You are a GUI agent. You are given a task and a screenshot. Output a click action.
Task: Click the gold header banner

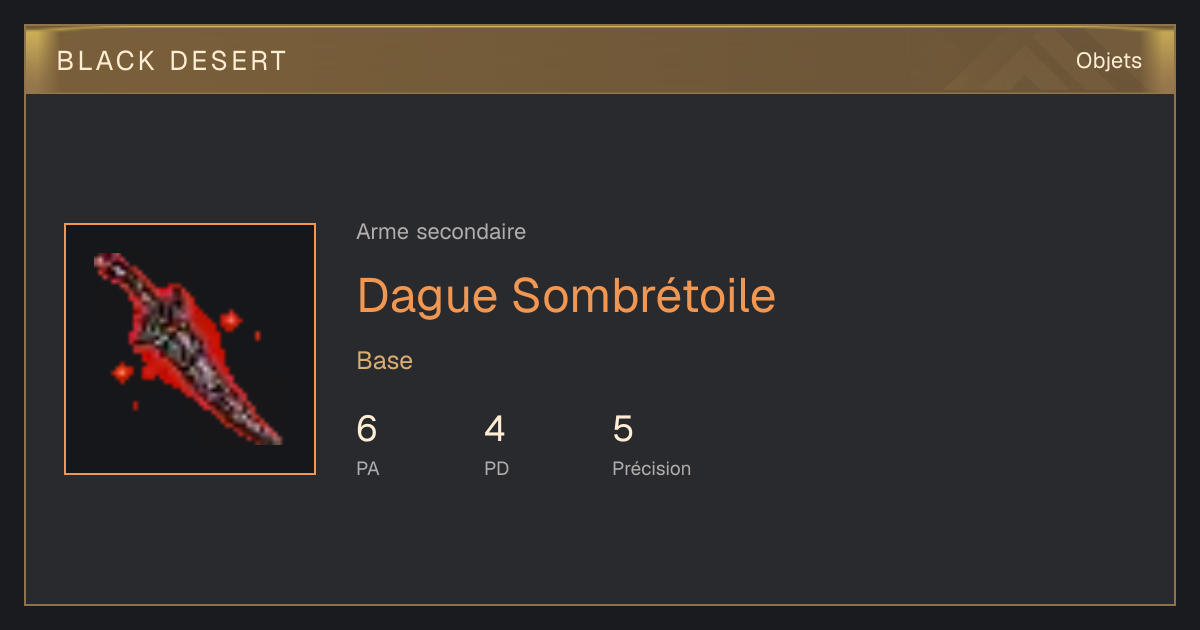click(x=600, y=60)
